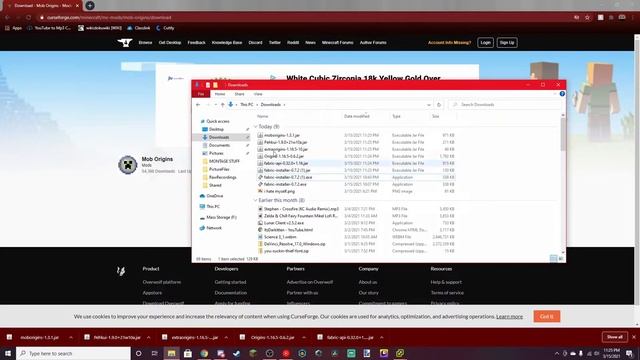Select fabric-installer-0.7.2 (1).exe file

[356, 178]
